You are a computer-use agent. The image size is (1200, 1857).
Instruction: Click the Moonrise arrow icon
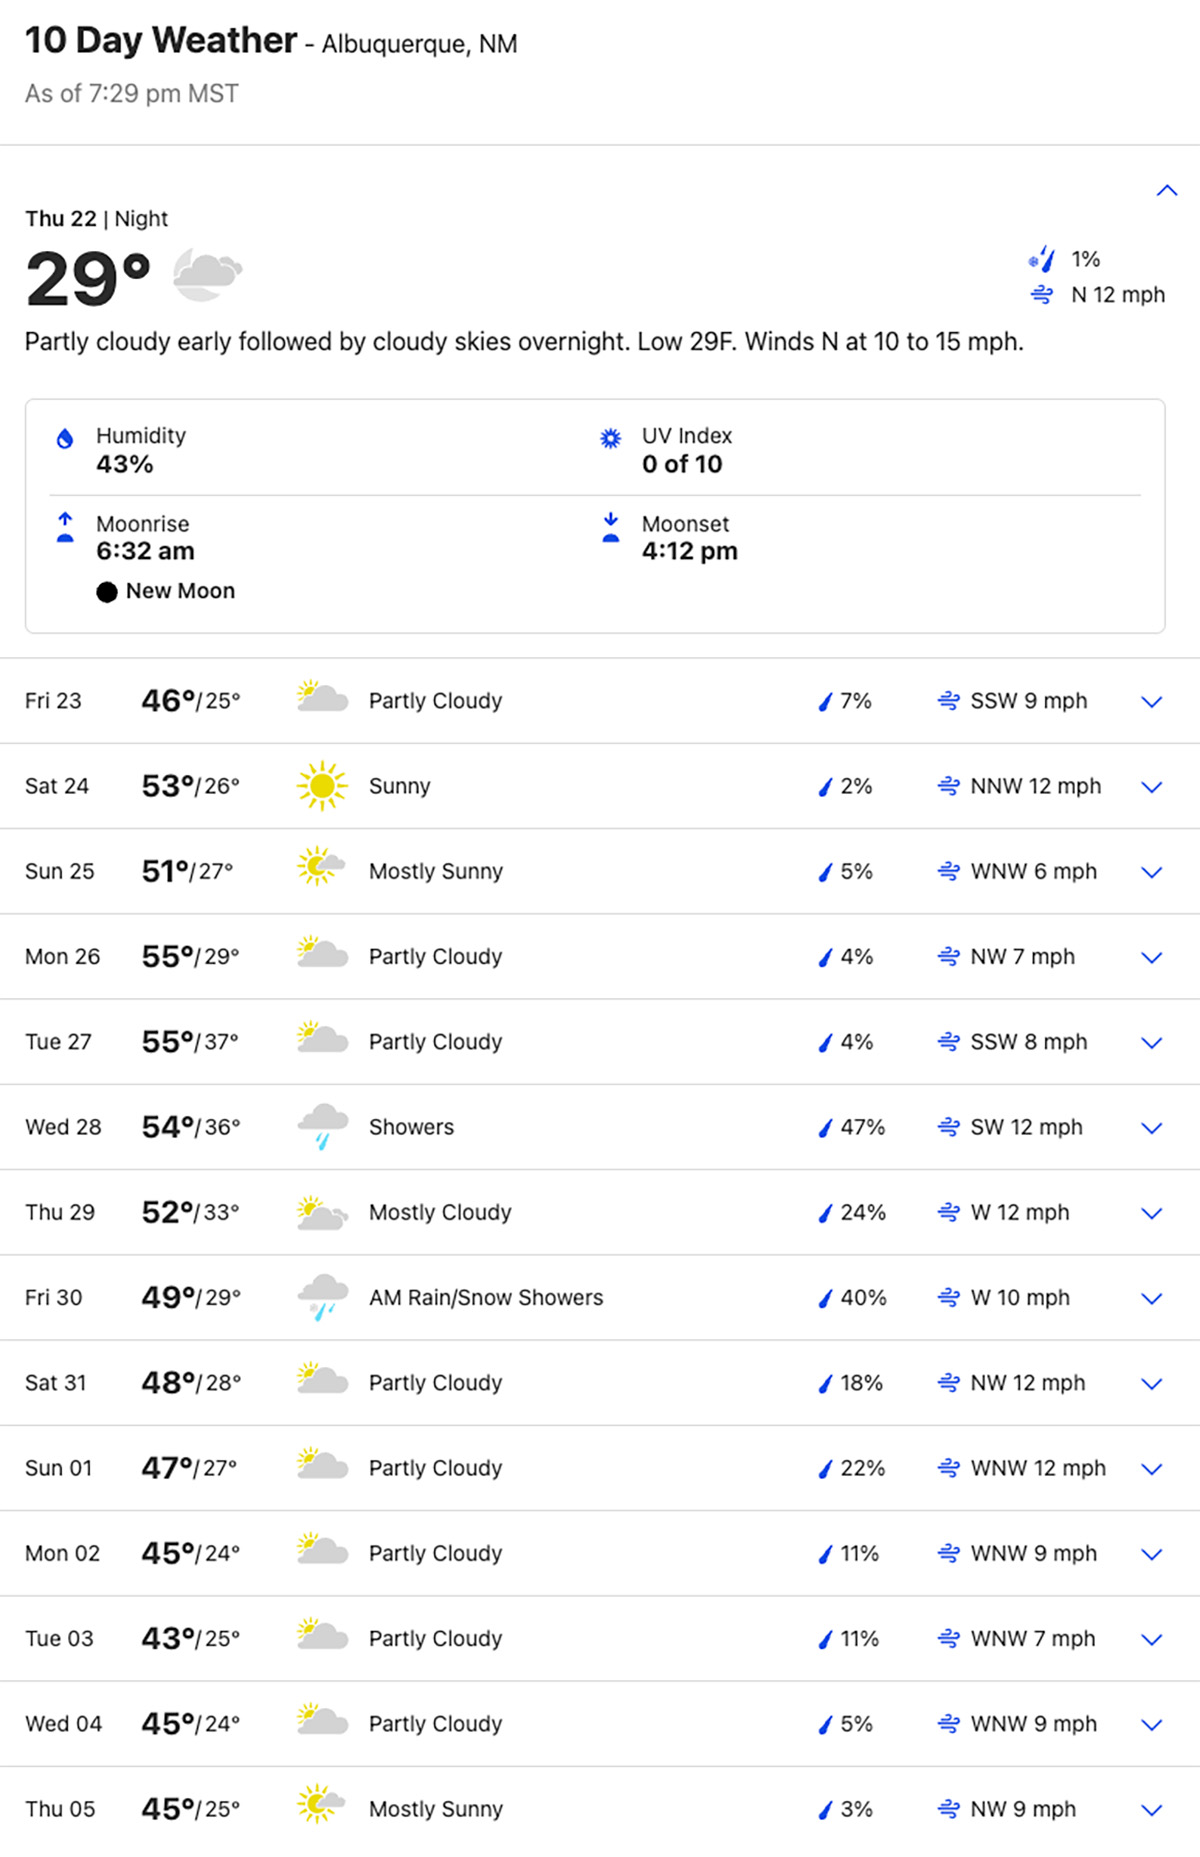point(65,527)
